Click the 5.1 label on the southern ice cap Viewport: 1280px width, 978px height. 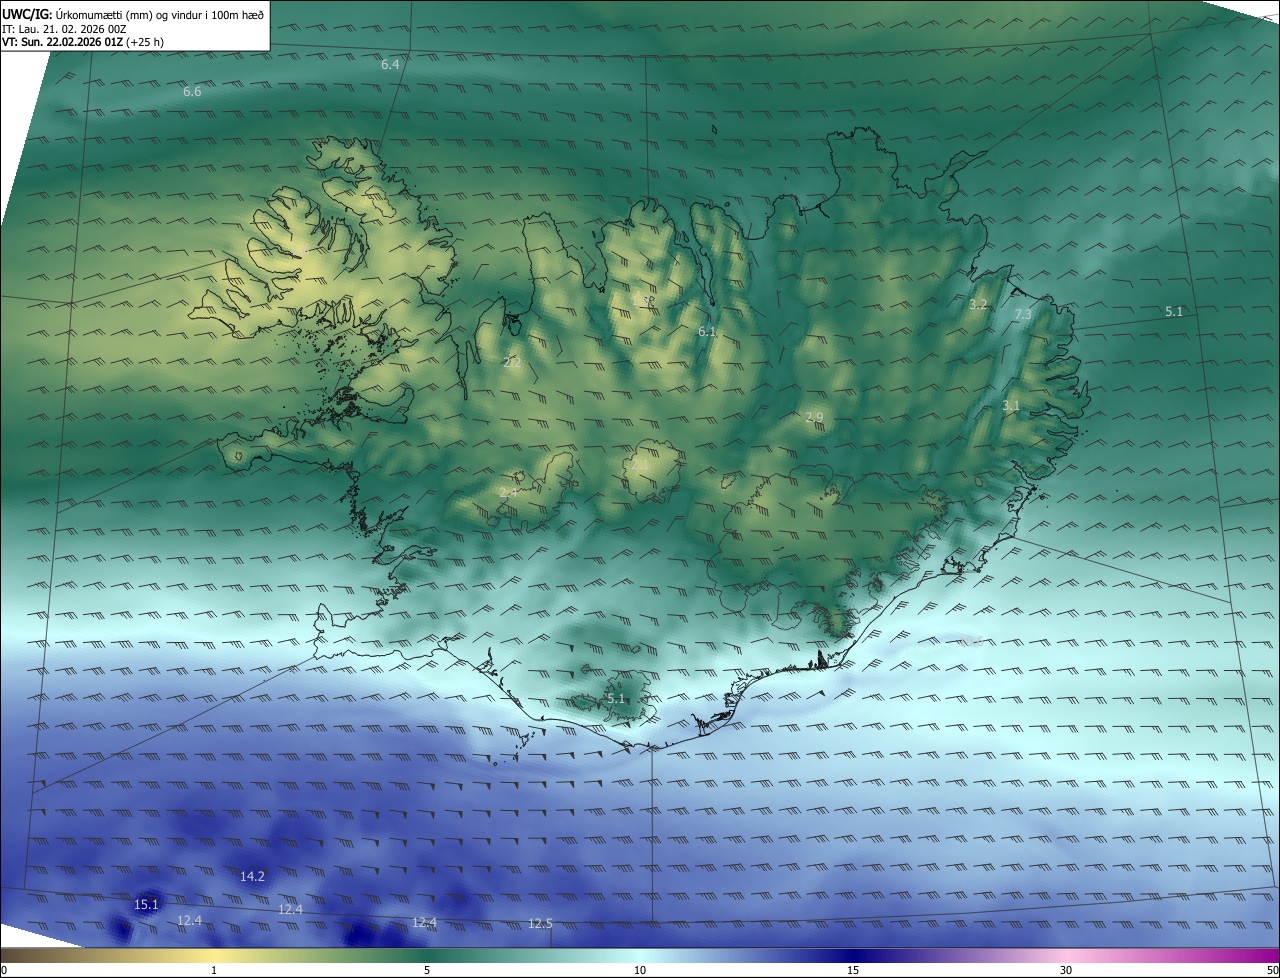point(616,698)
